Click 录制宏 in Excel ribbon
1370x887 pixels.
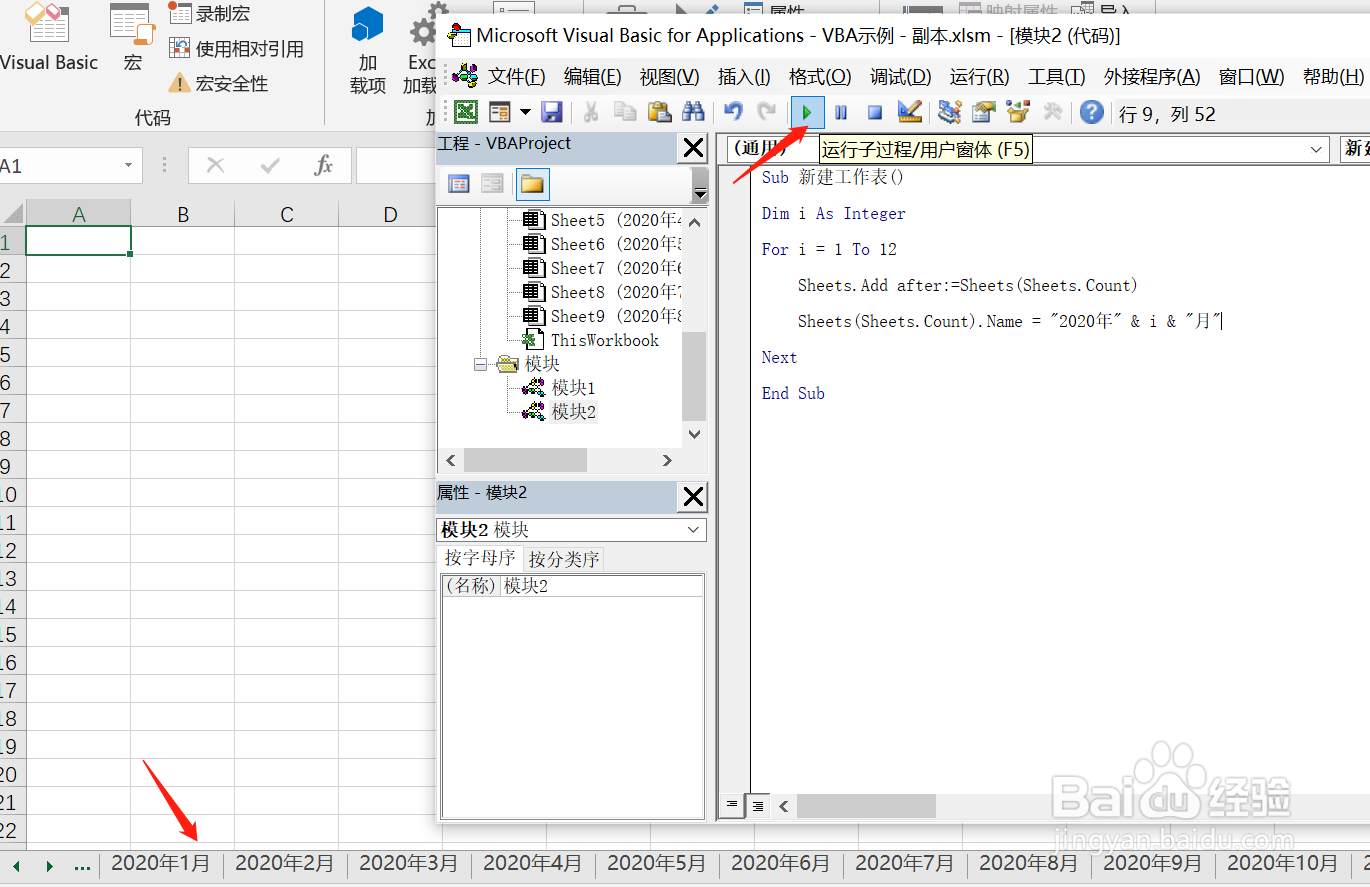click(210, 14)
